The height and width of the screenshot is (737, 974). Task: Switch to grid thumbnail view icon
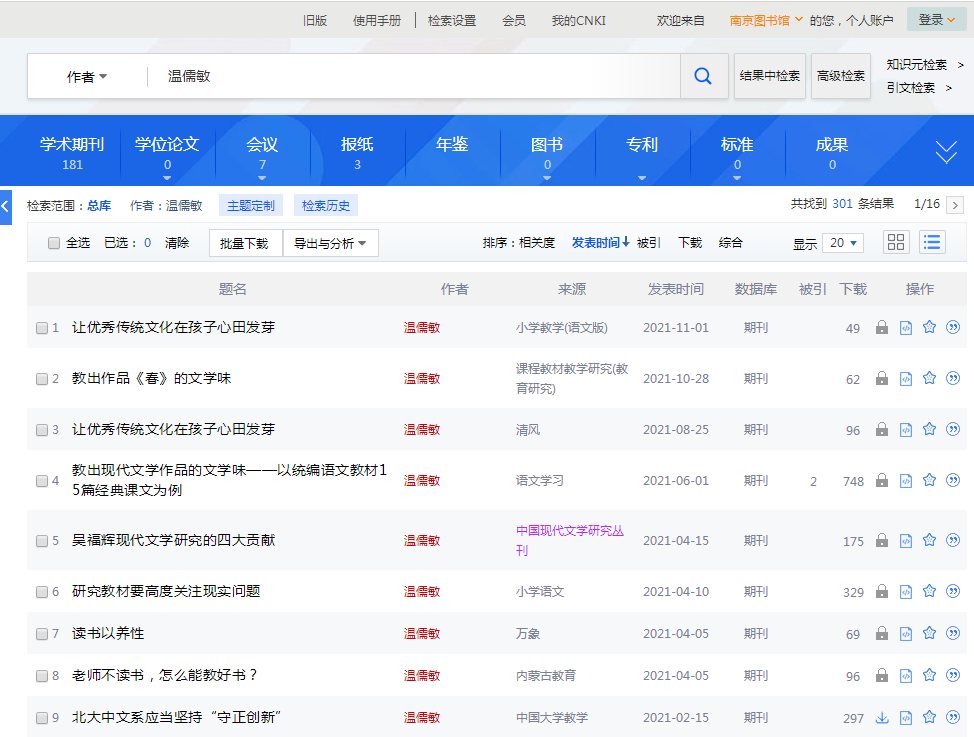click(x=896, y=242)
